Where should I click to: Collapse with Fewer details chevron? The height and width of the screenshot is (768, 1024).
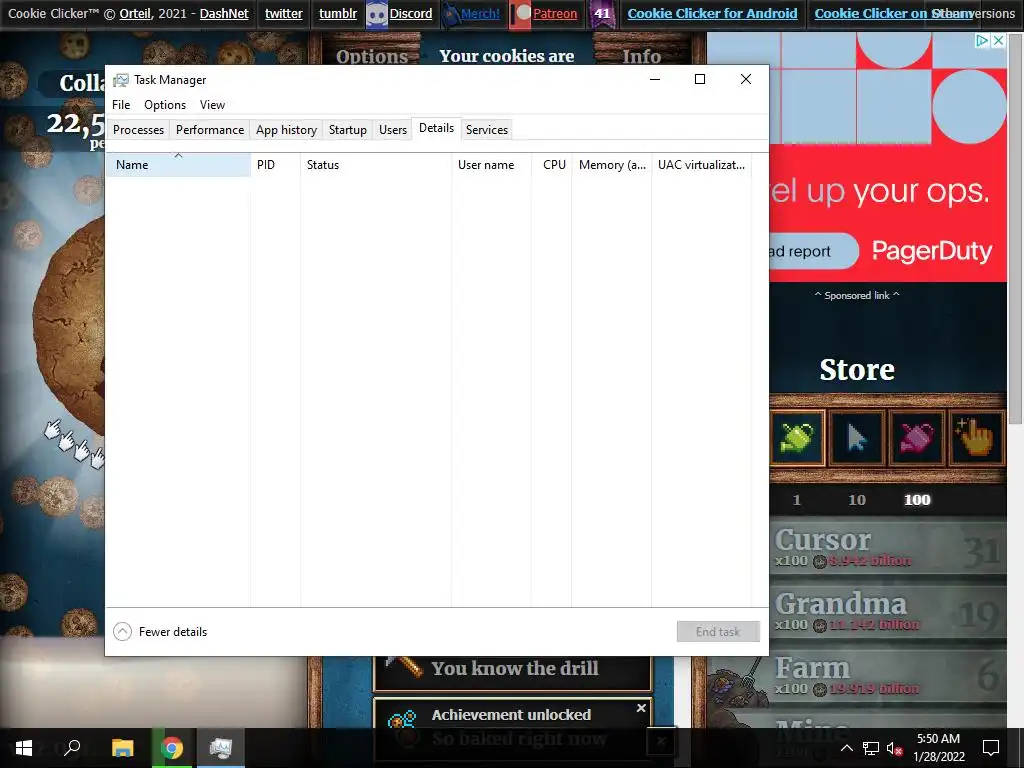(x=122, y=632)
